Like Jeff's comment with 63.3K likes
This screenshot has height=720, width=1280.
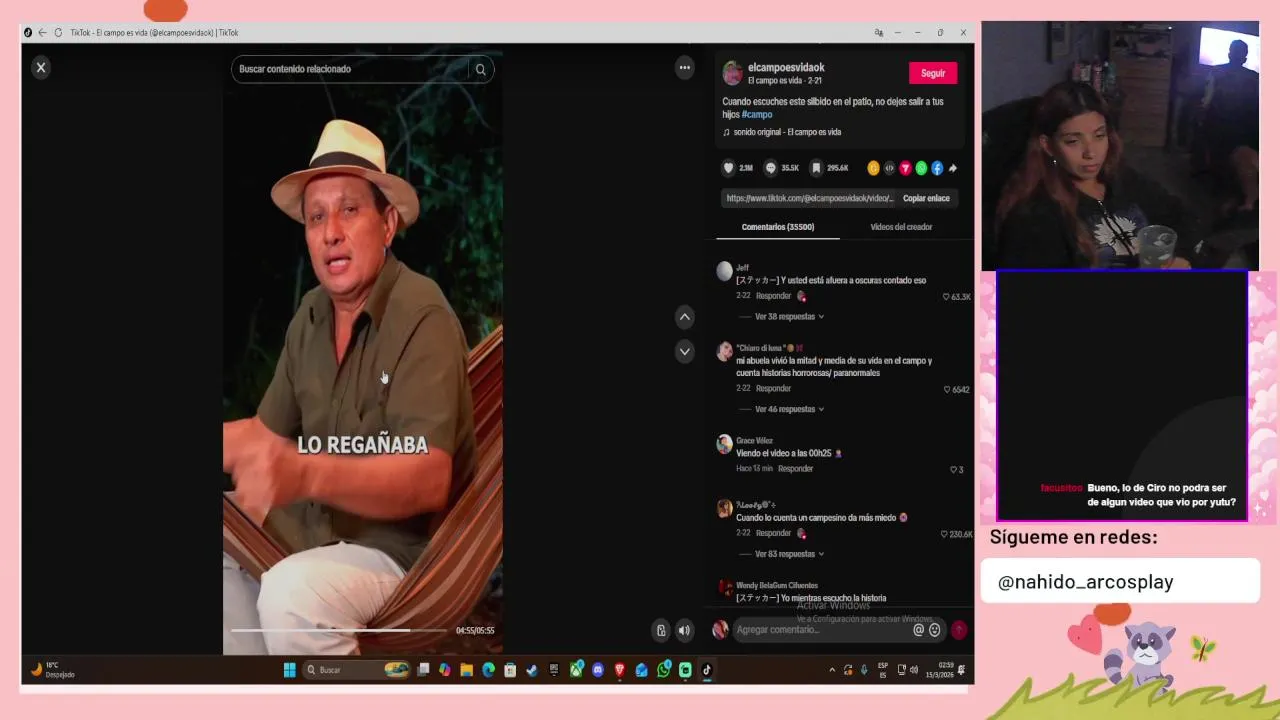click(x=946, y=297)
